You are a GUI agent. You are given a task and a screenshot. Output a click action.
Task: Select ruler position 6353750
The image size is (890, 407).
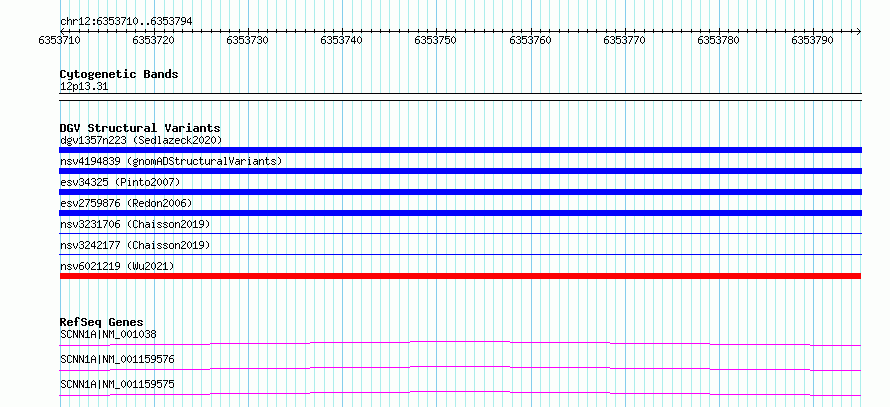435,40
